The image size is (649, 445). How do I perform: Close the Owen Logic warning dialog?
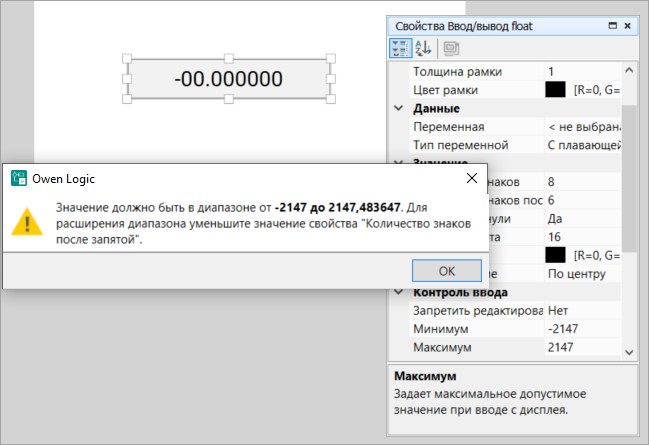[472, 178]
